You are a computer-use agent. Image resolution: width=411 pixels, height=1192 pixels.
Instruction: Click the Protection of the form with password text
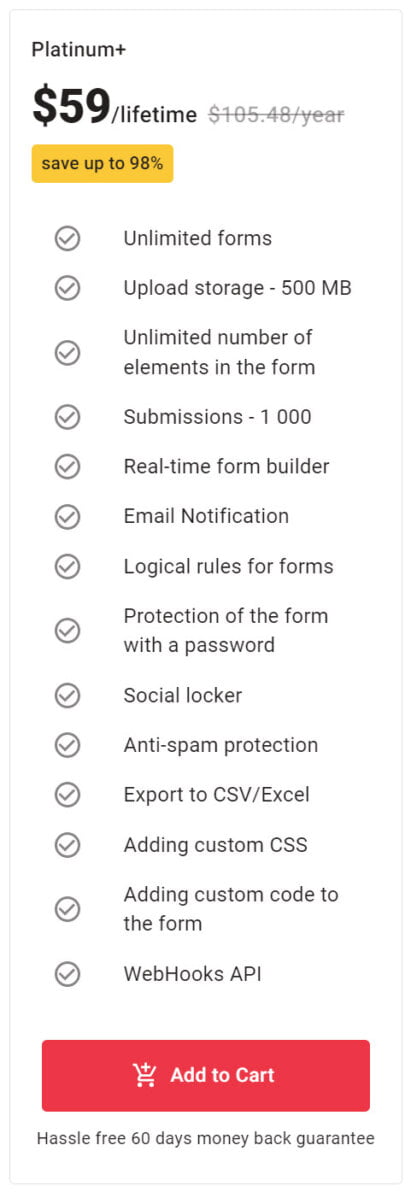[226, 630]
